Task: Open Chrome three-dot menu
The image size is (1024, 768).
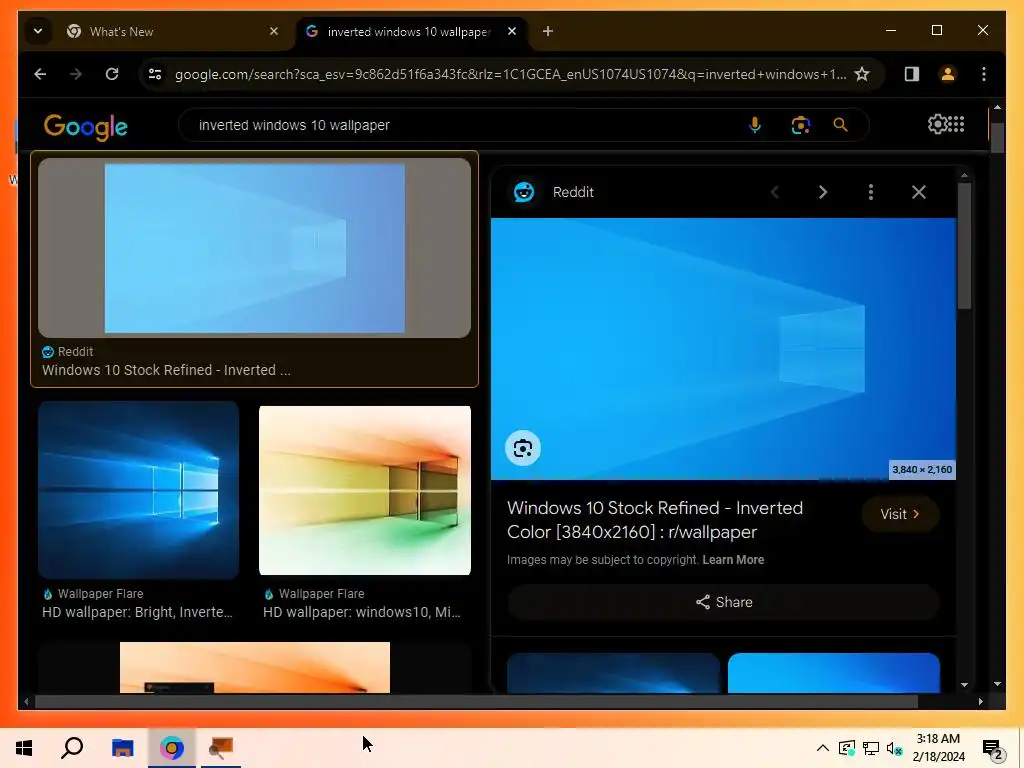Action: click(984, 74)
